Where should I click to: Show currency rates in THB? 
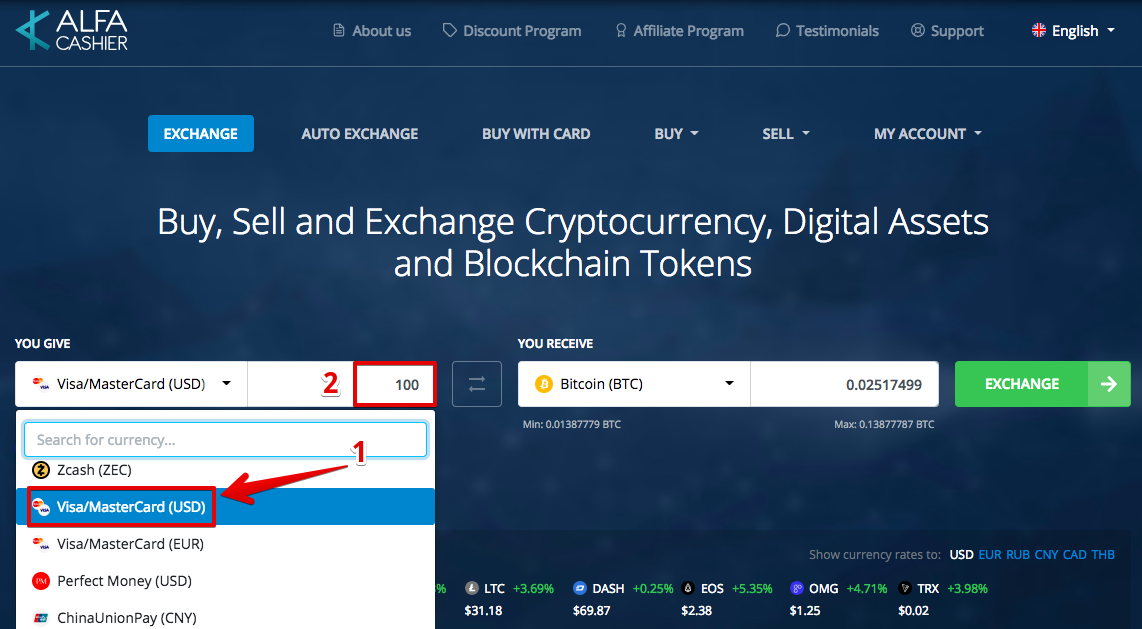pos(1103,555)
